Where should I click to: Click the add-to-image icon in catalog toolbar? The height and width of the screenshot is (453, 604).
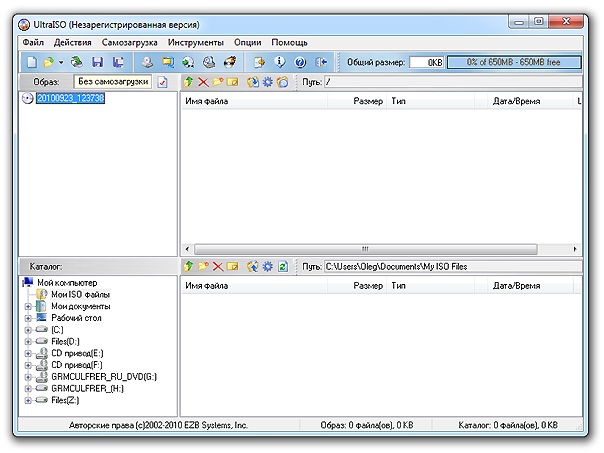click(253, 266)
